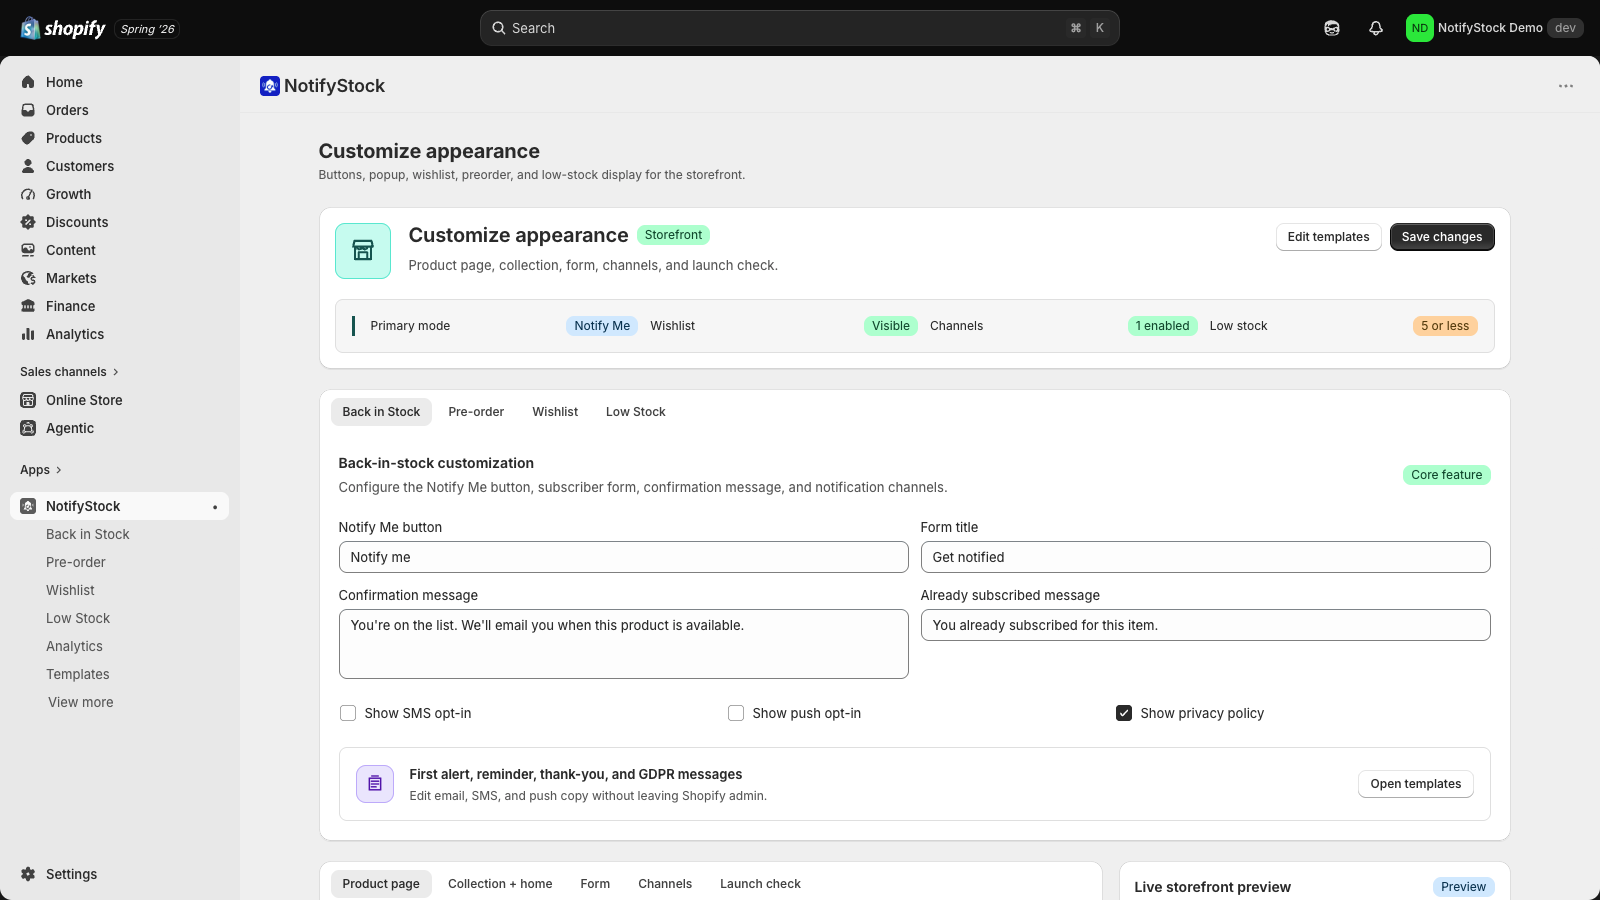
Task: Open the three-dot menu beside NotifyStock header
Action: (x=1566, y=86)
